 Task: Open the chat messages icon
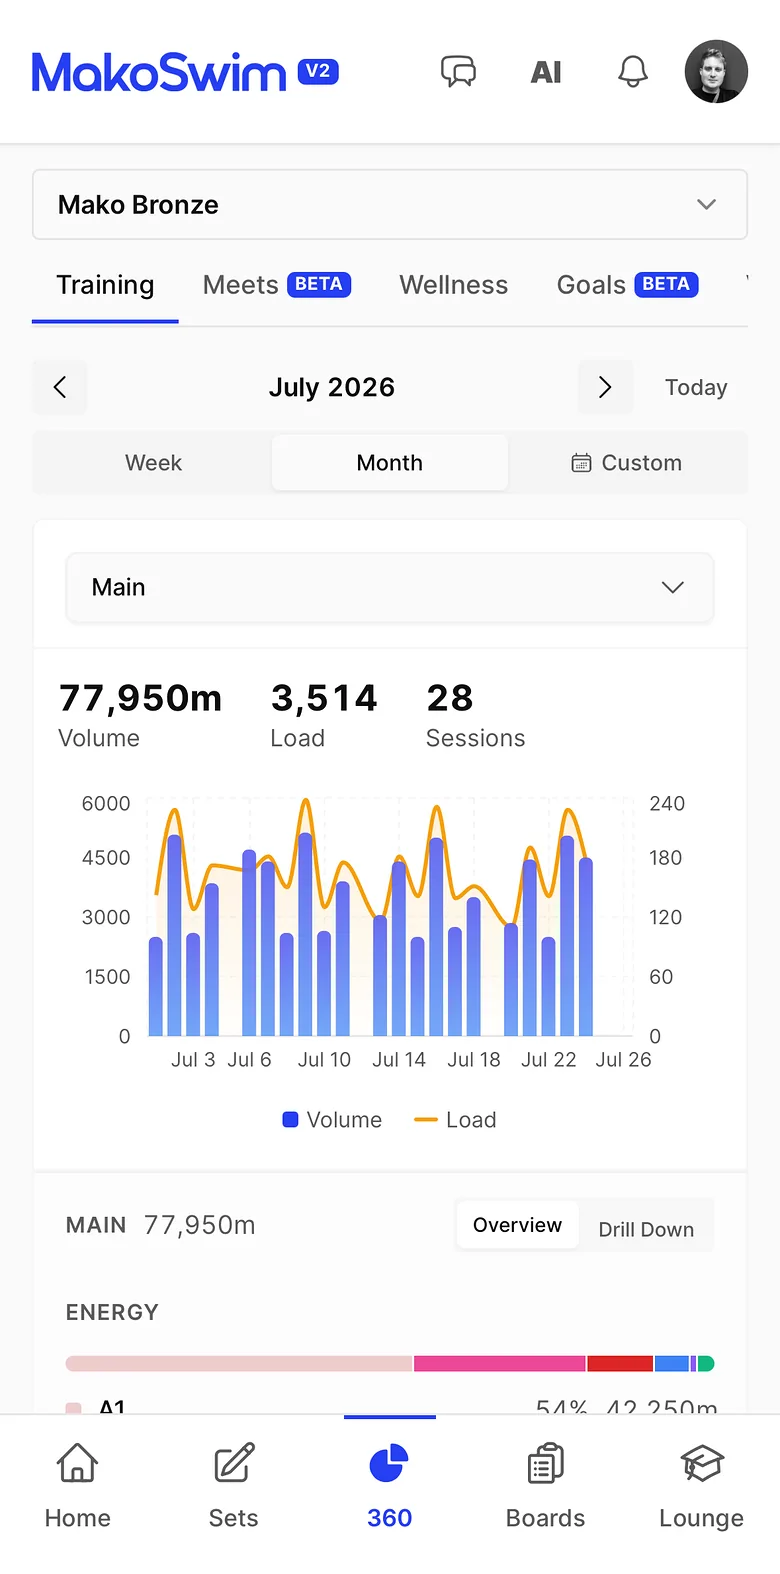point(459,71)
